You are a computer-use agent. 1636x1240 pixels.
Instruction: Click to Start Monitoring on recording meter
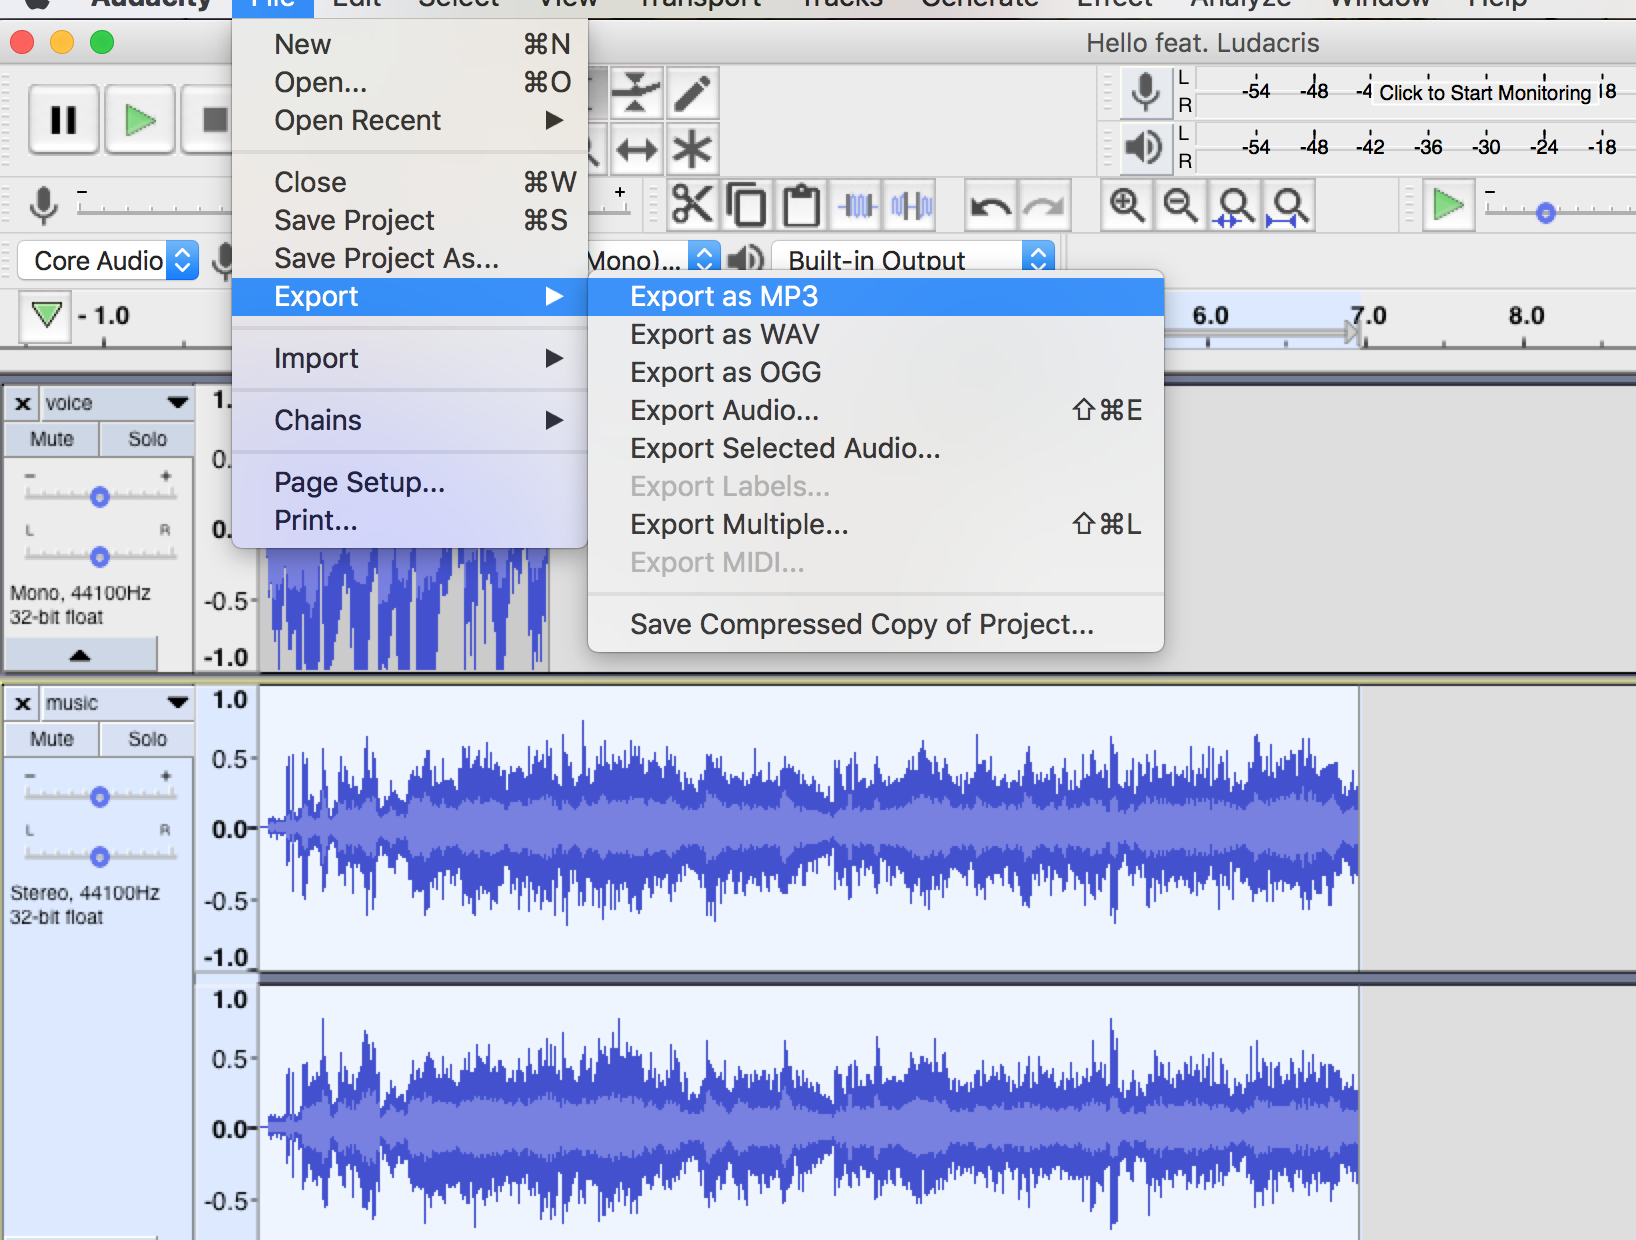1485,93
